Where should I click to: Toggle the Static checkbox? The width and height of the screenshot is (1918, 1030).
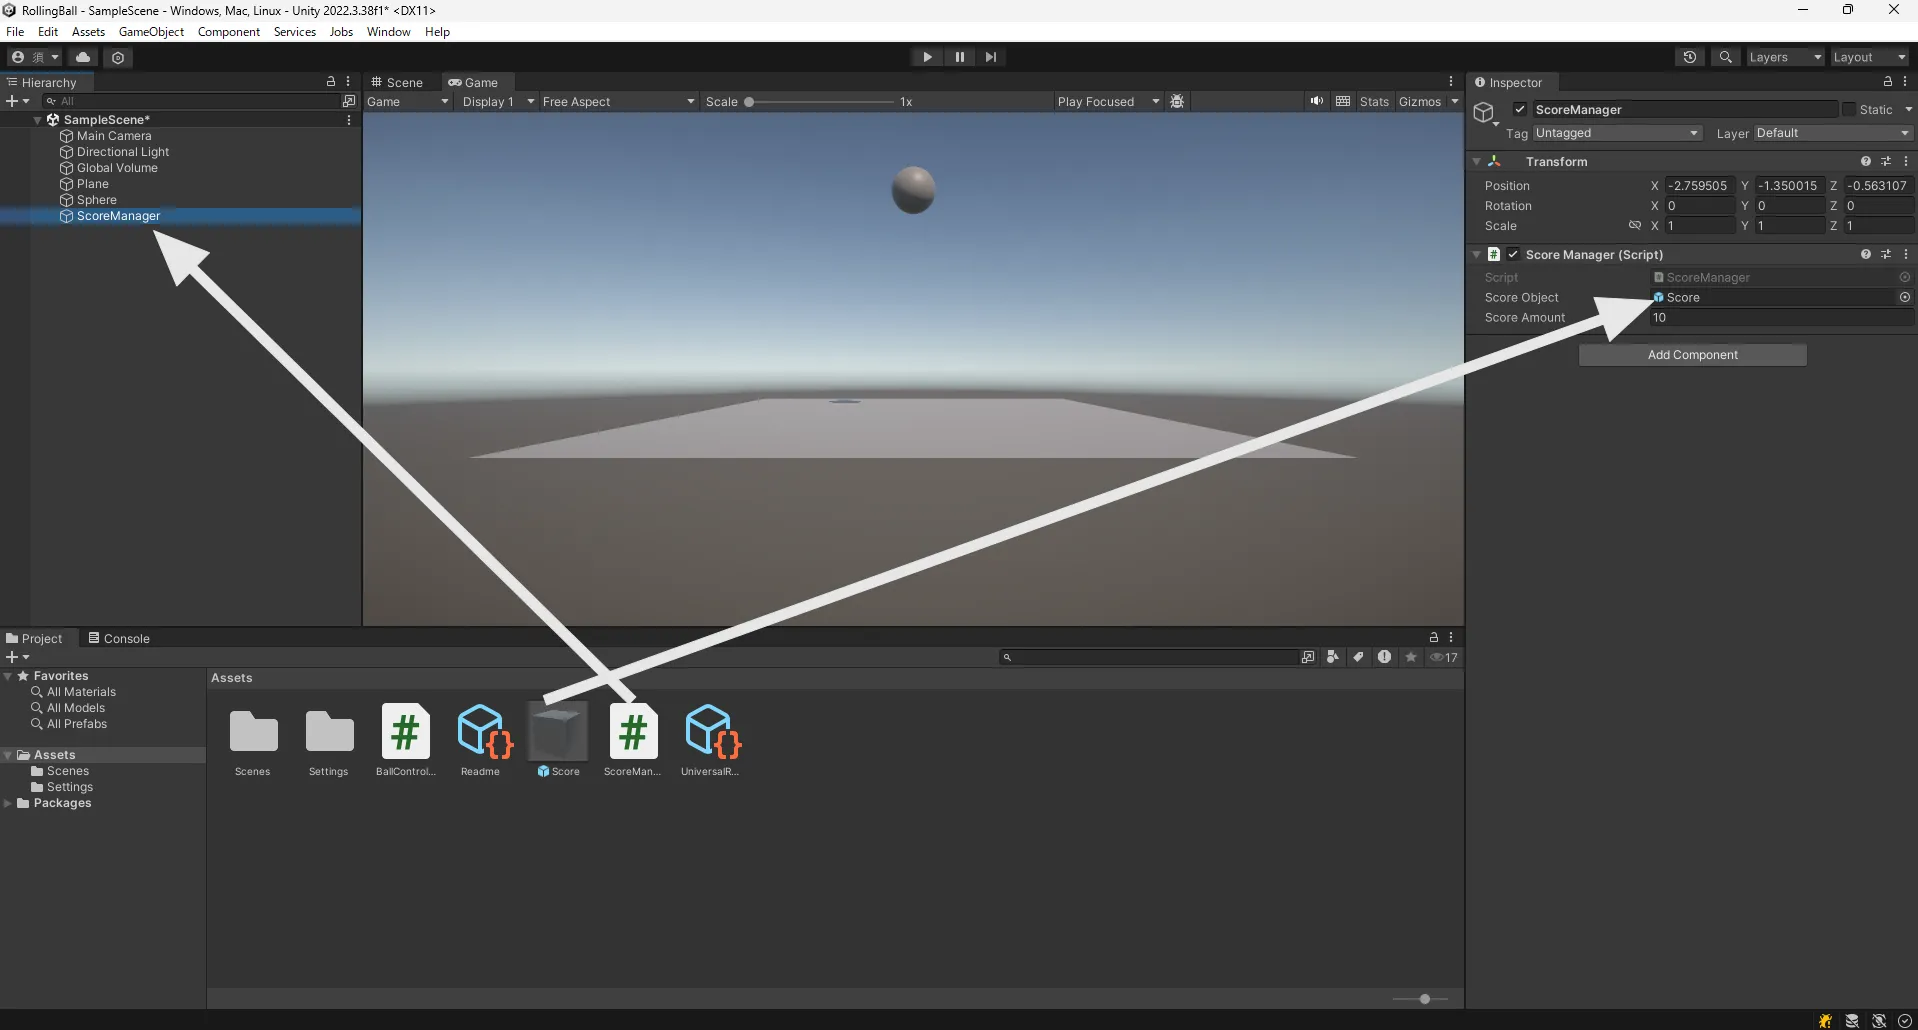pyautogui.click(x=1849, y=109)
